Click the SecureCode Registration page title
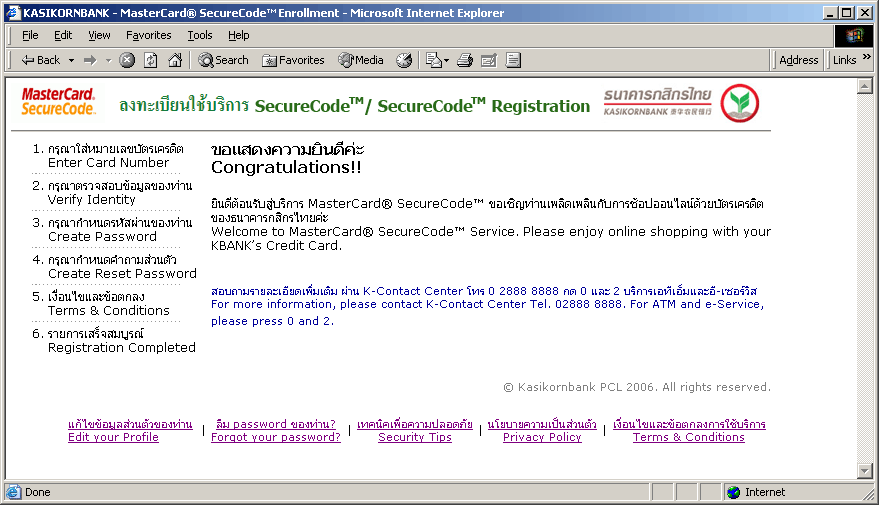 click(354, 105)
